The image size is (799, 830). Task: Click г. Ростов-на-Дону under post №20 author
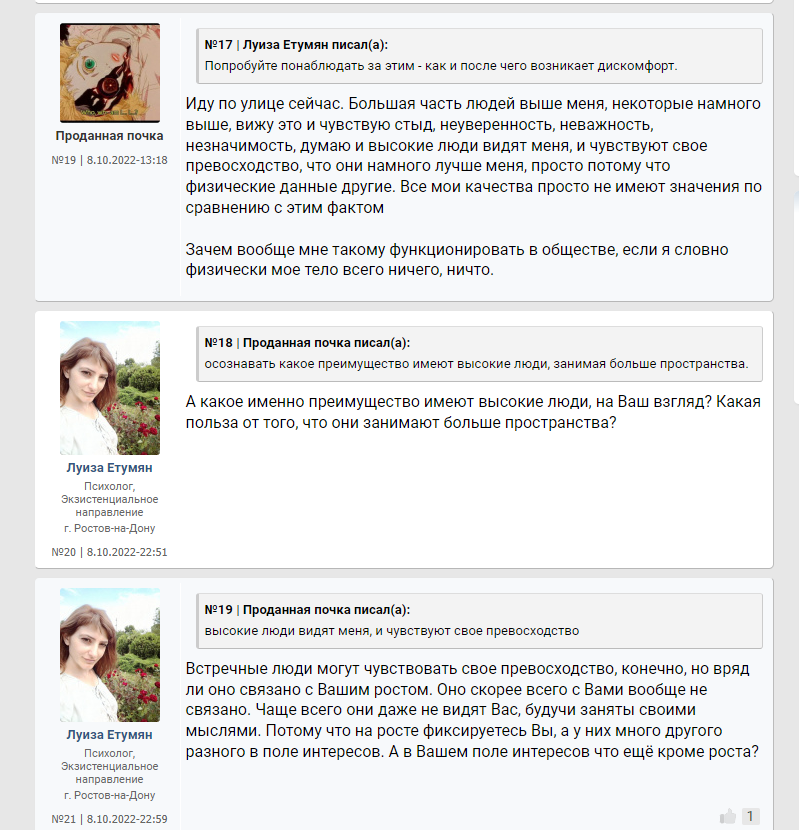pyautogui.click(x=110, y=528)
